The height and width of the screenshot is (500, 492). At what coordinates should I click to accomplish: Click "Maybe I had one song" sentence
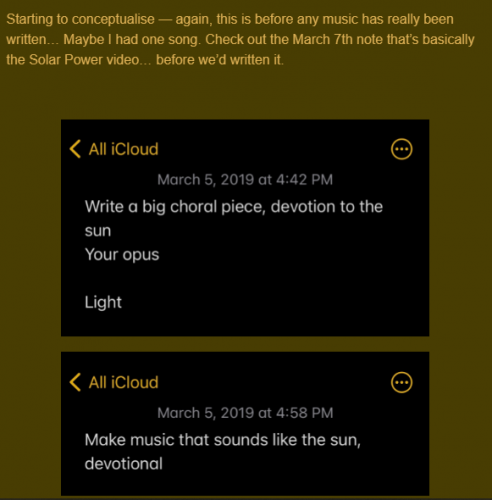click(x=132, y=40)
